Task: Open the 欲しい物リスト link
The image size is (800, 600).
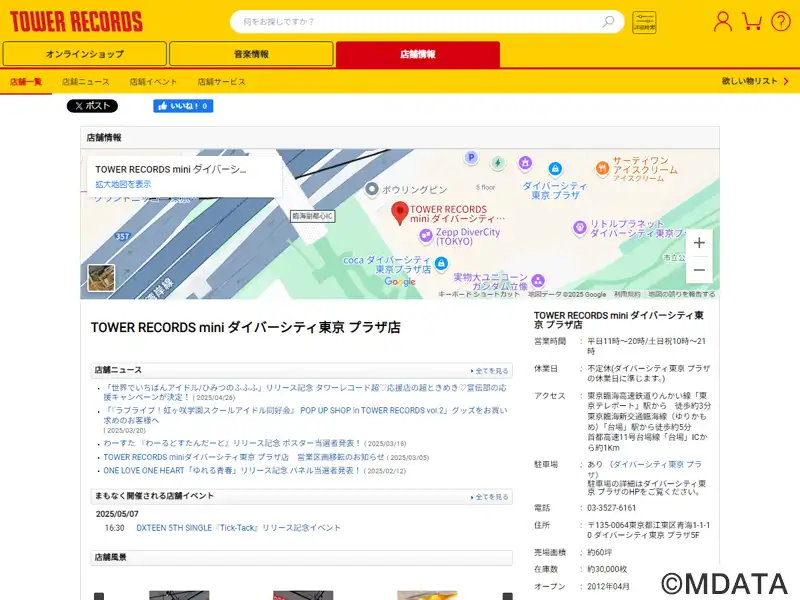Action: (x=755, y=81)
